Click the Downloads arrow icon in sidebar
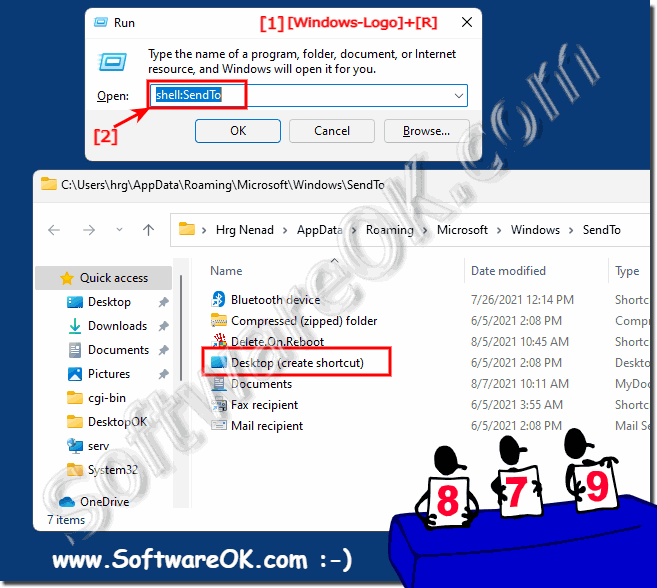 75,326
